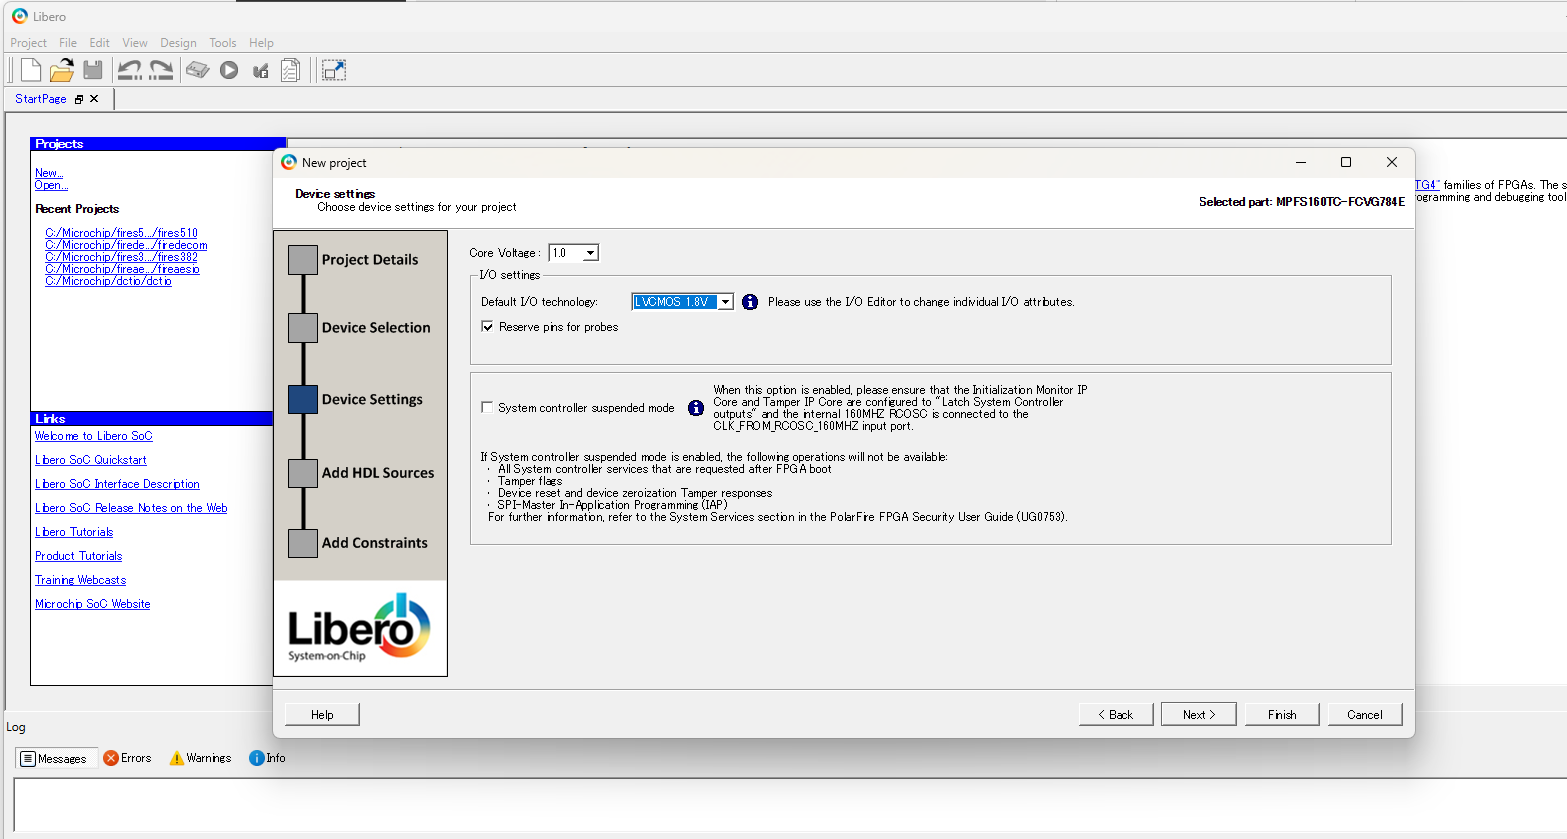Open the Help menu in the menu bar

[261, 43]
